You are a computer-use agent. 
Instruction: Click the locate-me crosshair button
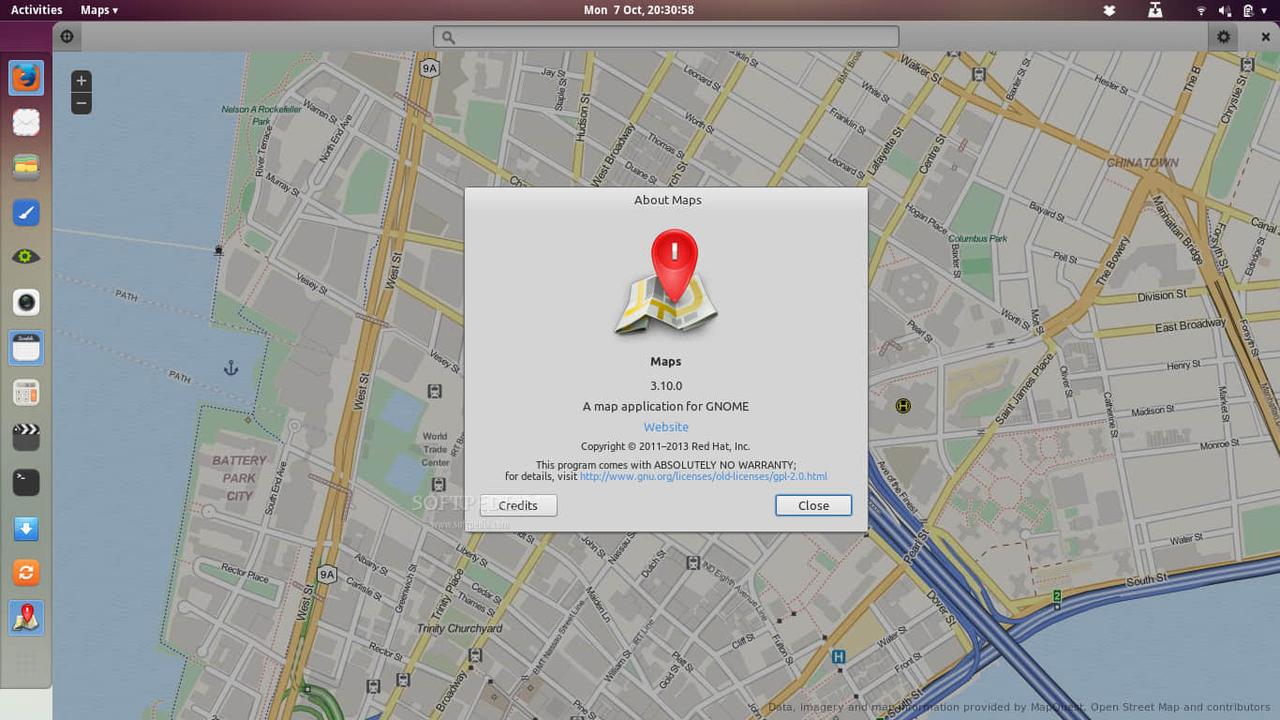pyautogui.click(x=67, y=37)
